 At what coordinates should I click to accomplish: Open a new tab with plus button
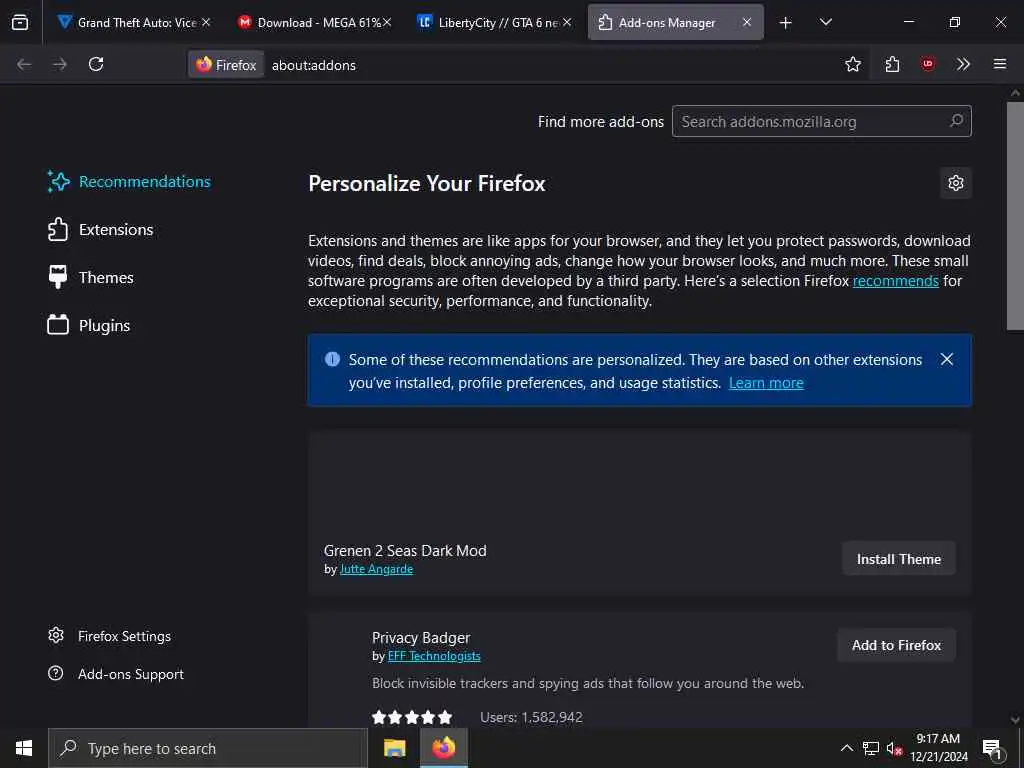pyautogui.click(x=786, y=23)
